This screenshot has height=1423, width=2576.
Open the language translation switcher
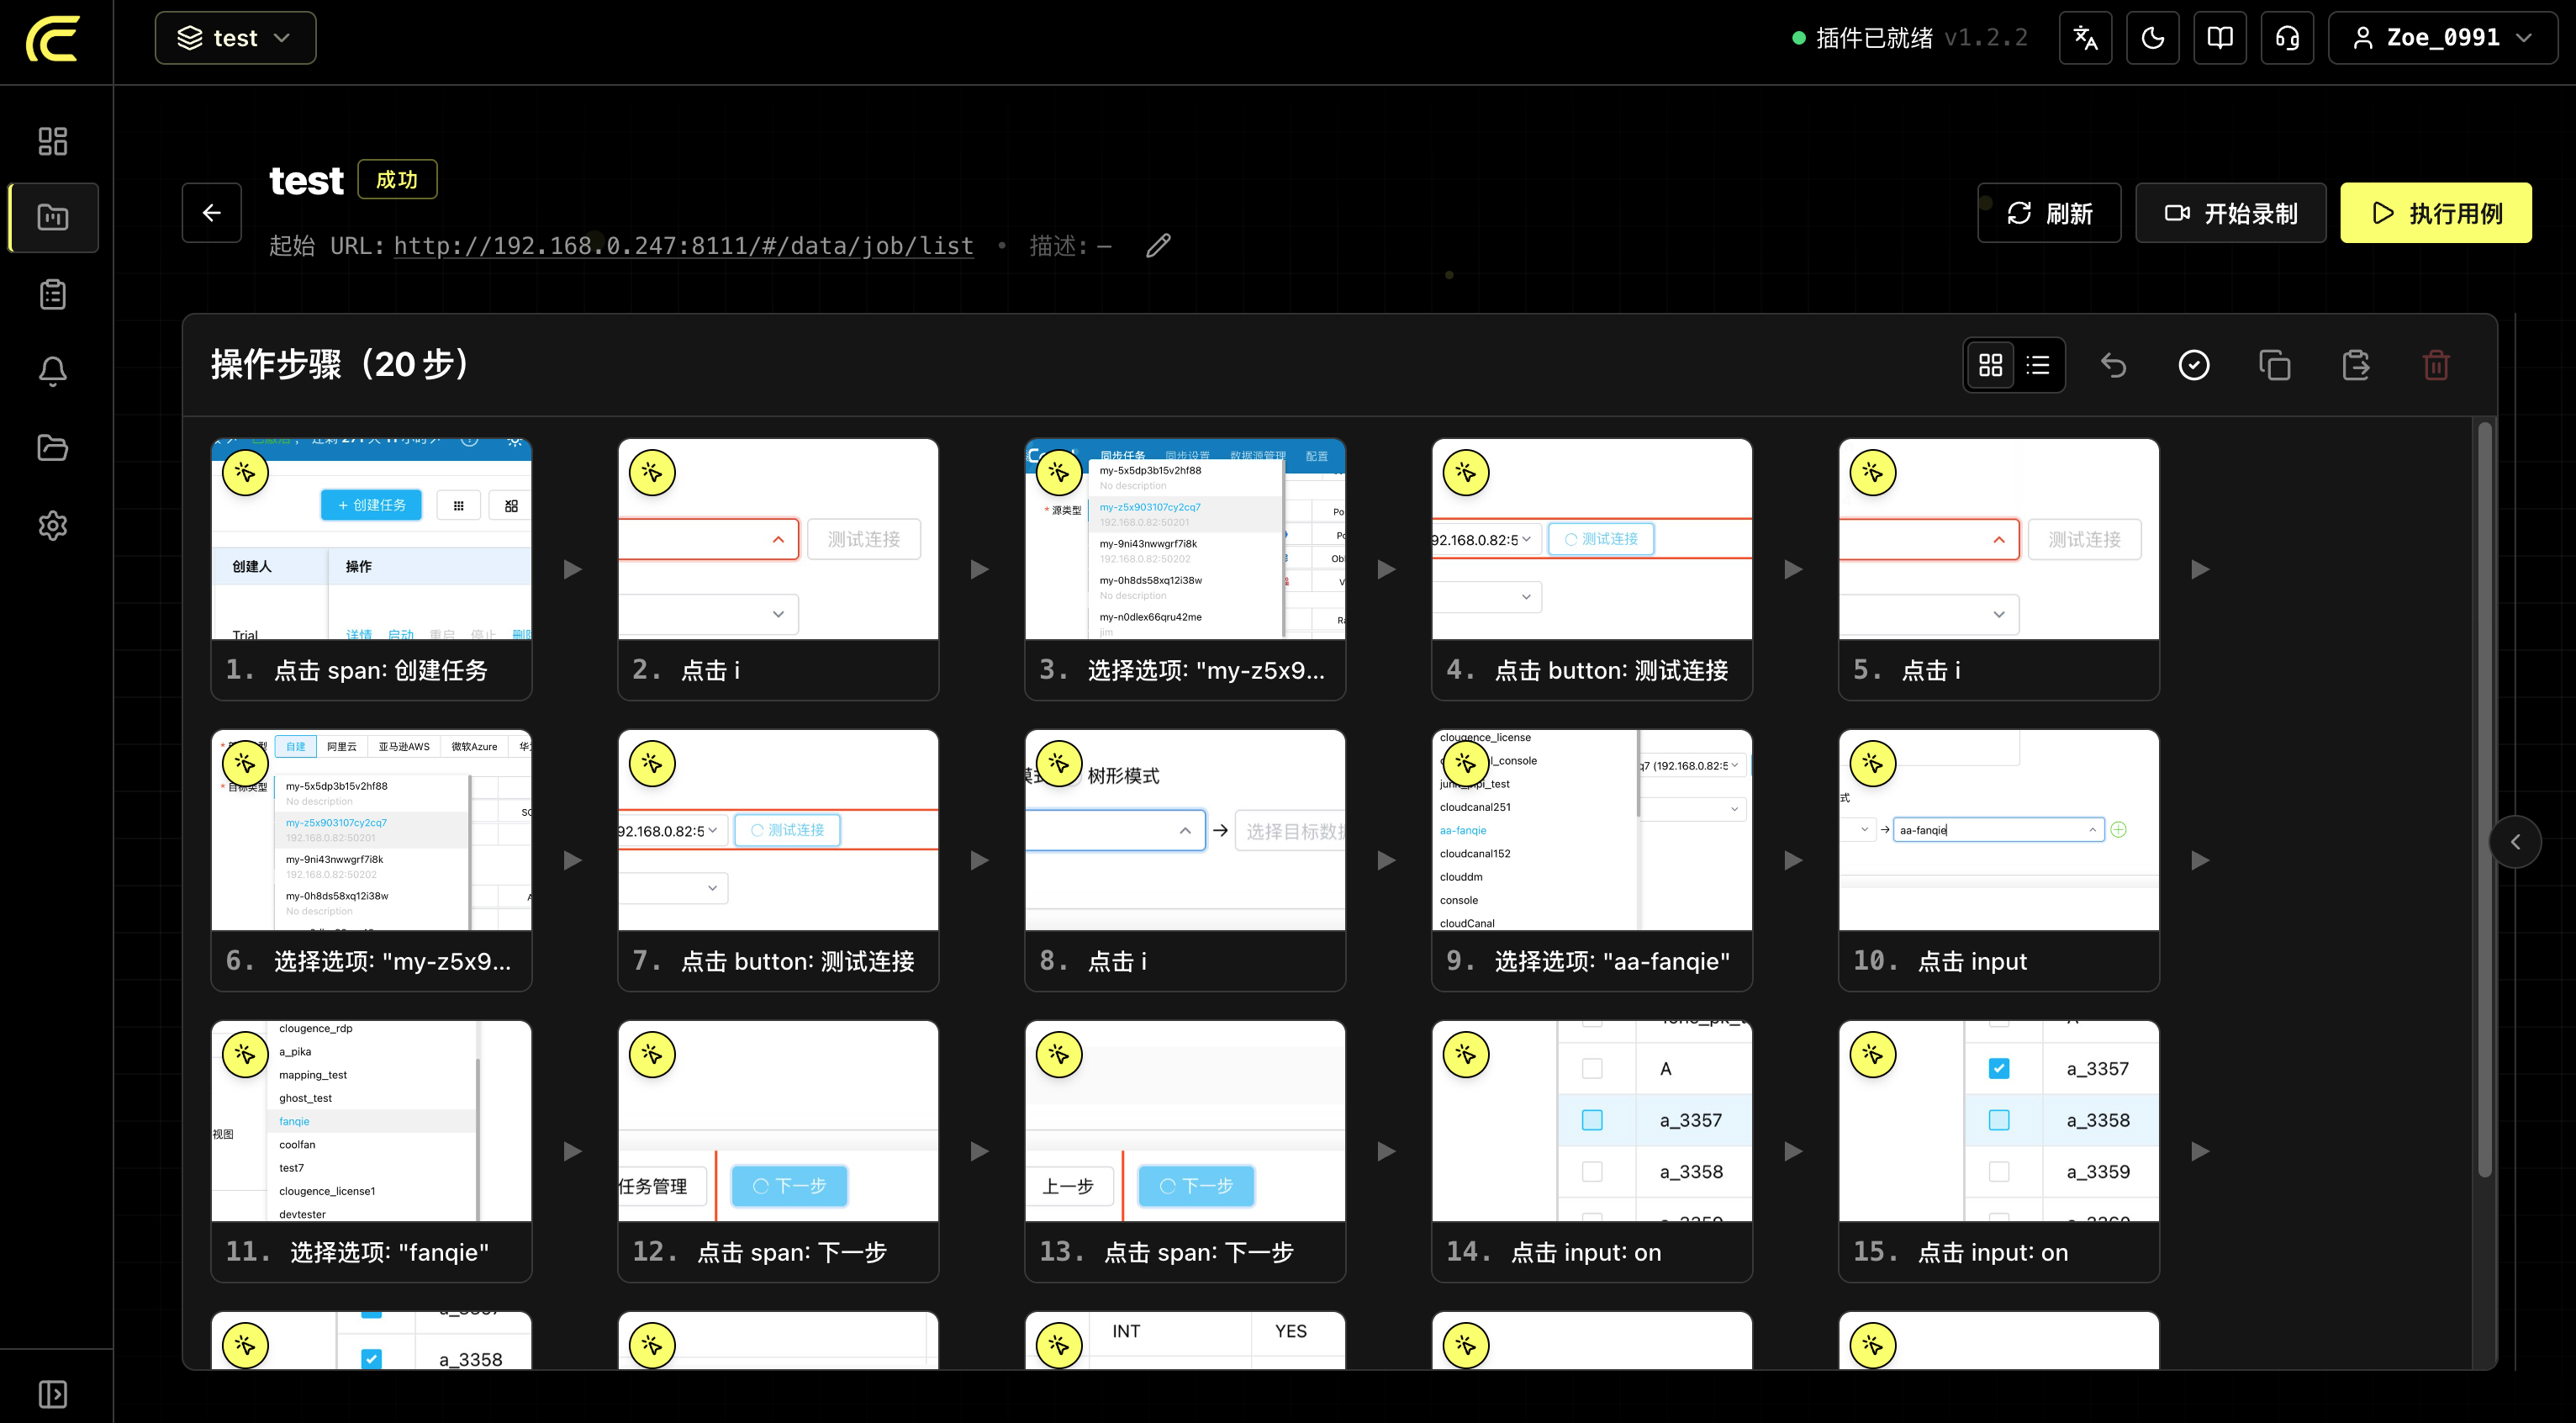click(x=2085, y=38)
